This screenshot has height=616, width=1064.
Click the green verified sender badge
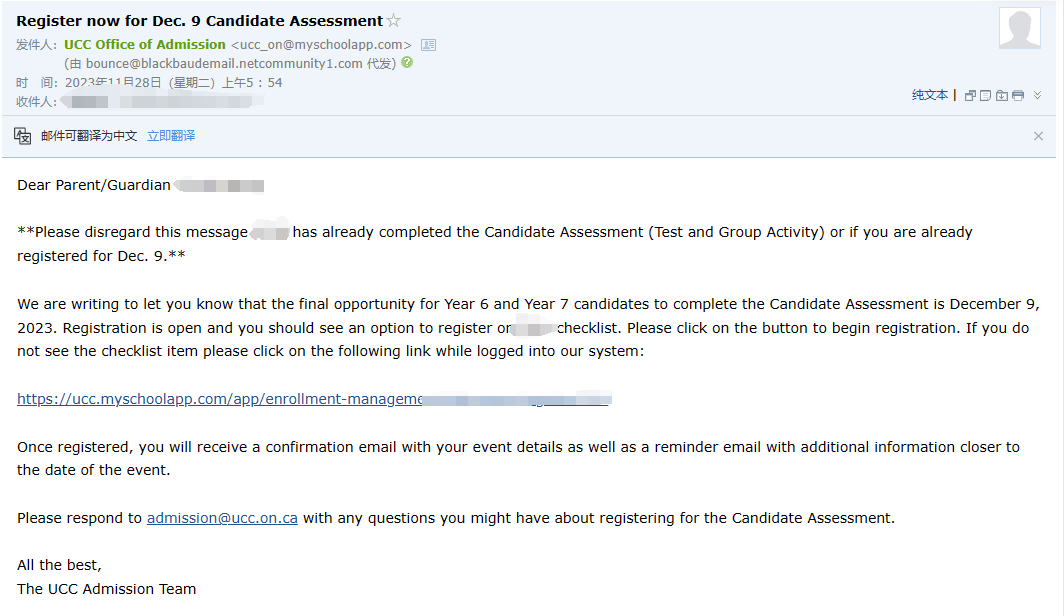point(407,62)
